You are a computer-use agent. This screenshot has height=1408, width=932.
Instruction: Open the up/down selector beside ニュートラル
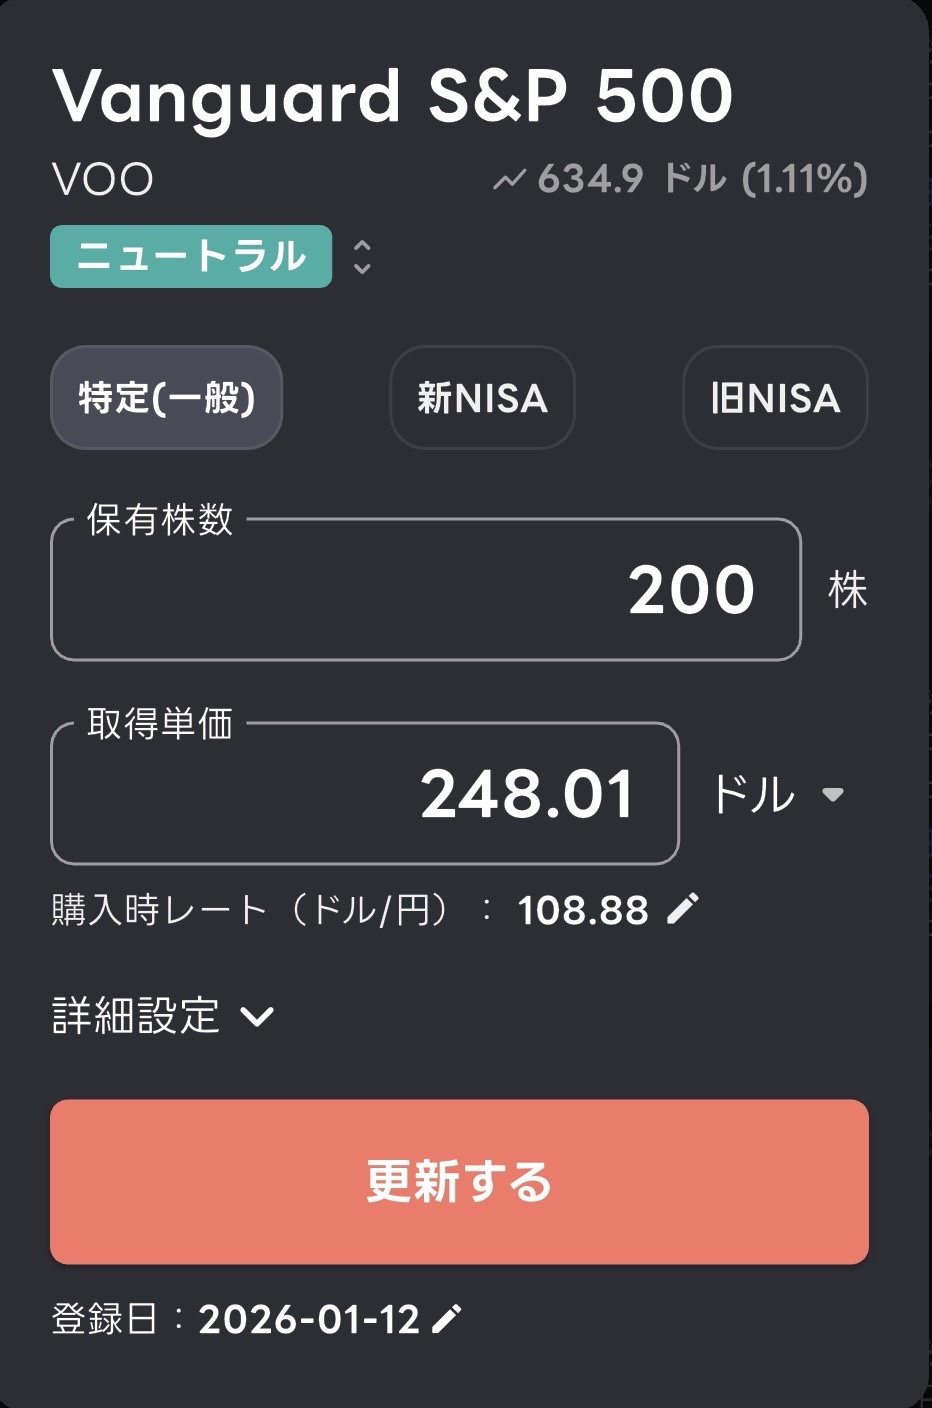click(362, 257)
